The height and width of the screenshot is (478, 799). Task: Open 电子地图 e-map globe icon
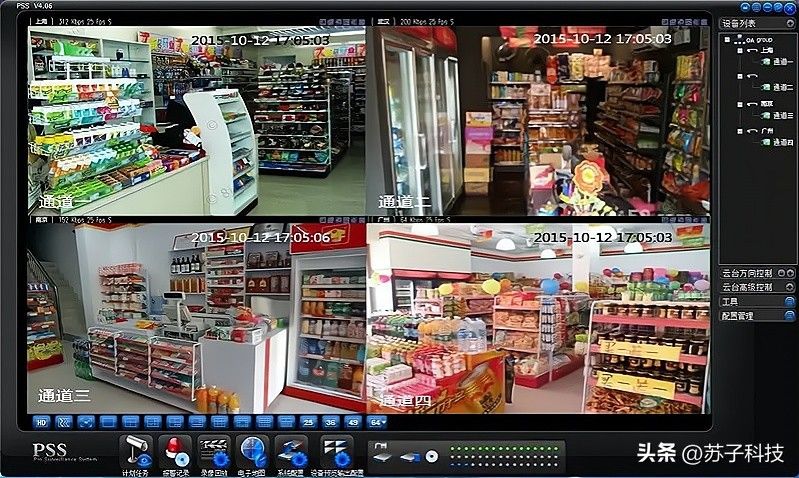(x=252, y=452)
